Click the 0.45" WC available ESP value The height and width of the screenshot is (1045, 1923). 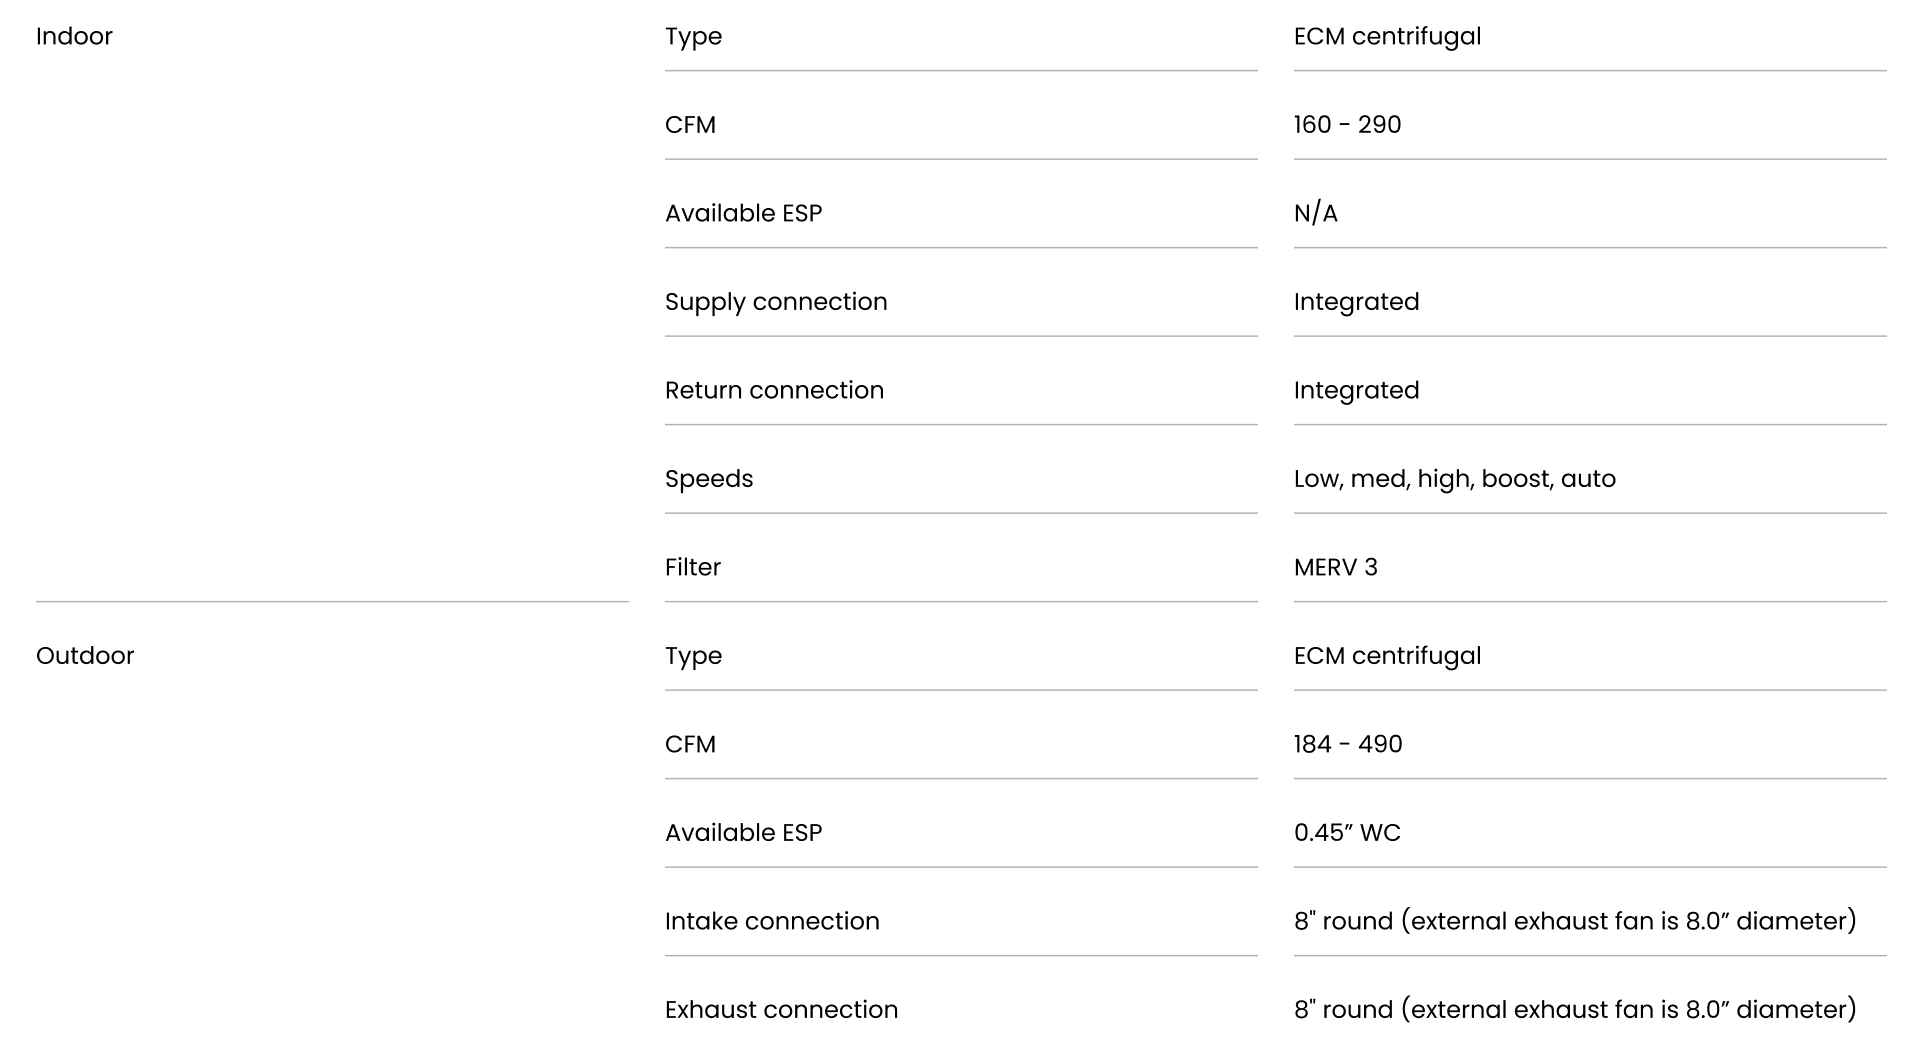(x=1347, y=833)
